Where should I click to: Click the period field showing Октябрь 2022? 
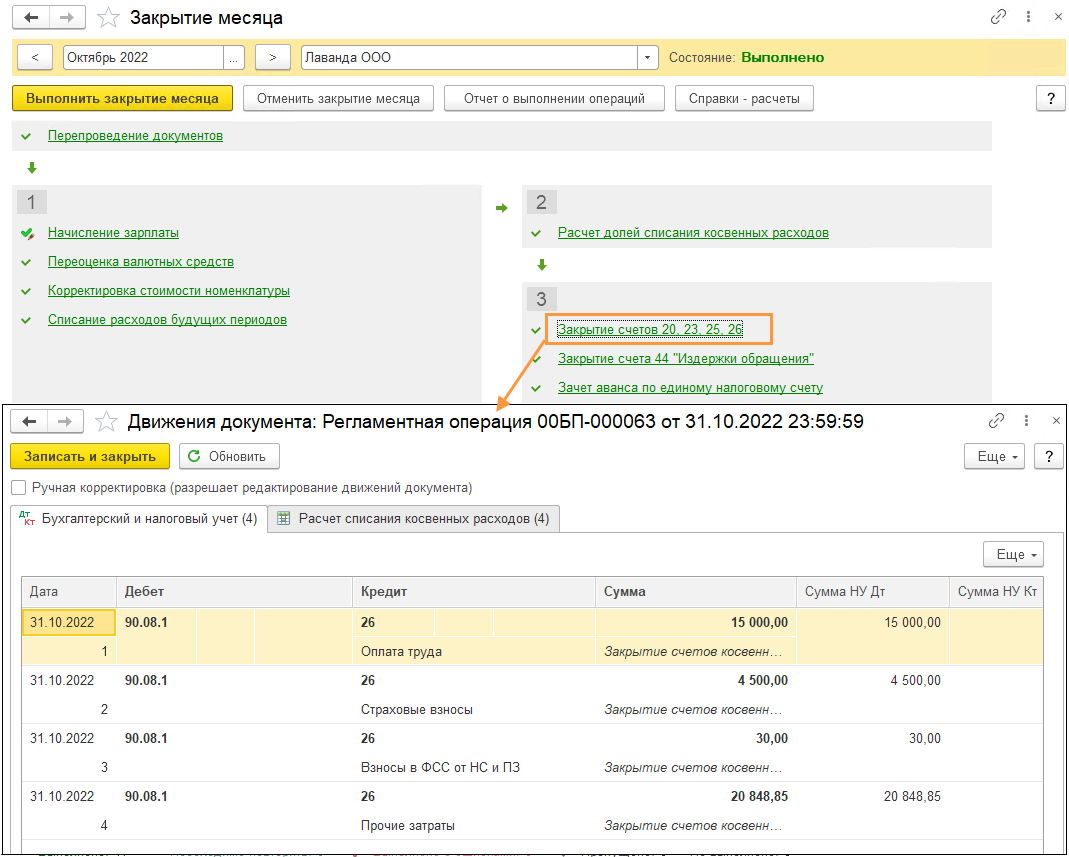click(x=143, y=57)
